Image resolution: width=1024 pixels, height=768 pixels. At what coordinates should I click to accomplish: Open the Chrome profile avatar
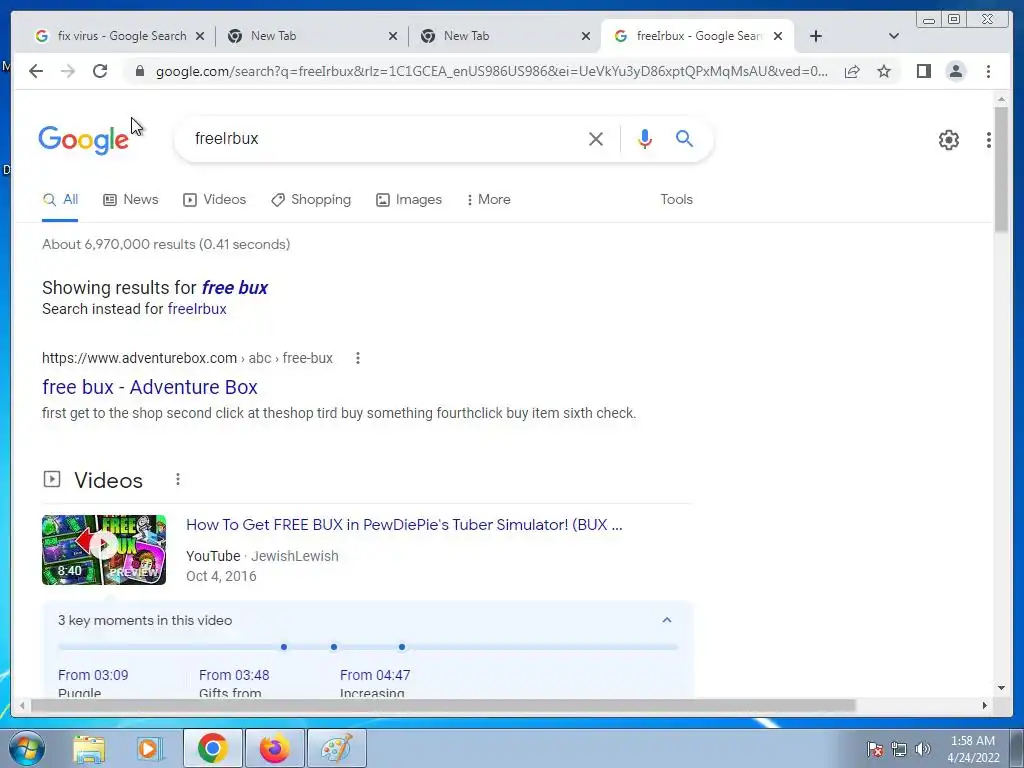pyautogui.click(x=955, y=71)
